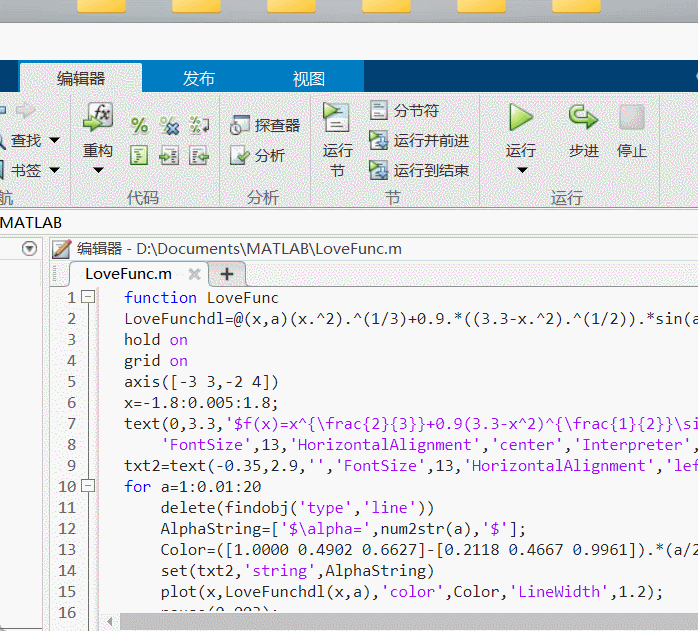
Task: Switch to the Publish (发布) tab
Action: 199,78
